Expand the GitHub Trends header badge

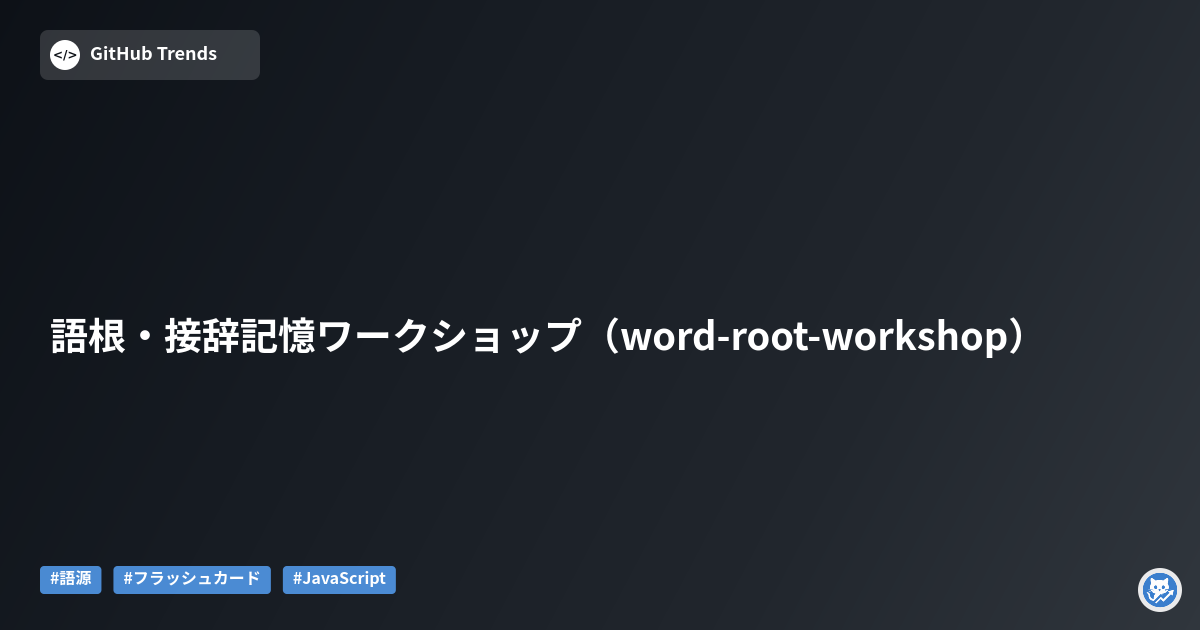coord(149,55)
